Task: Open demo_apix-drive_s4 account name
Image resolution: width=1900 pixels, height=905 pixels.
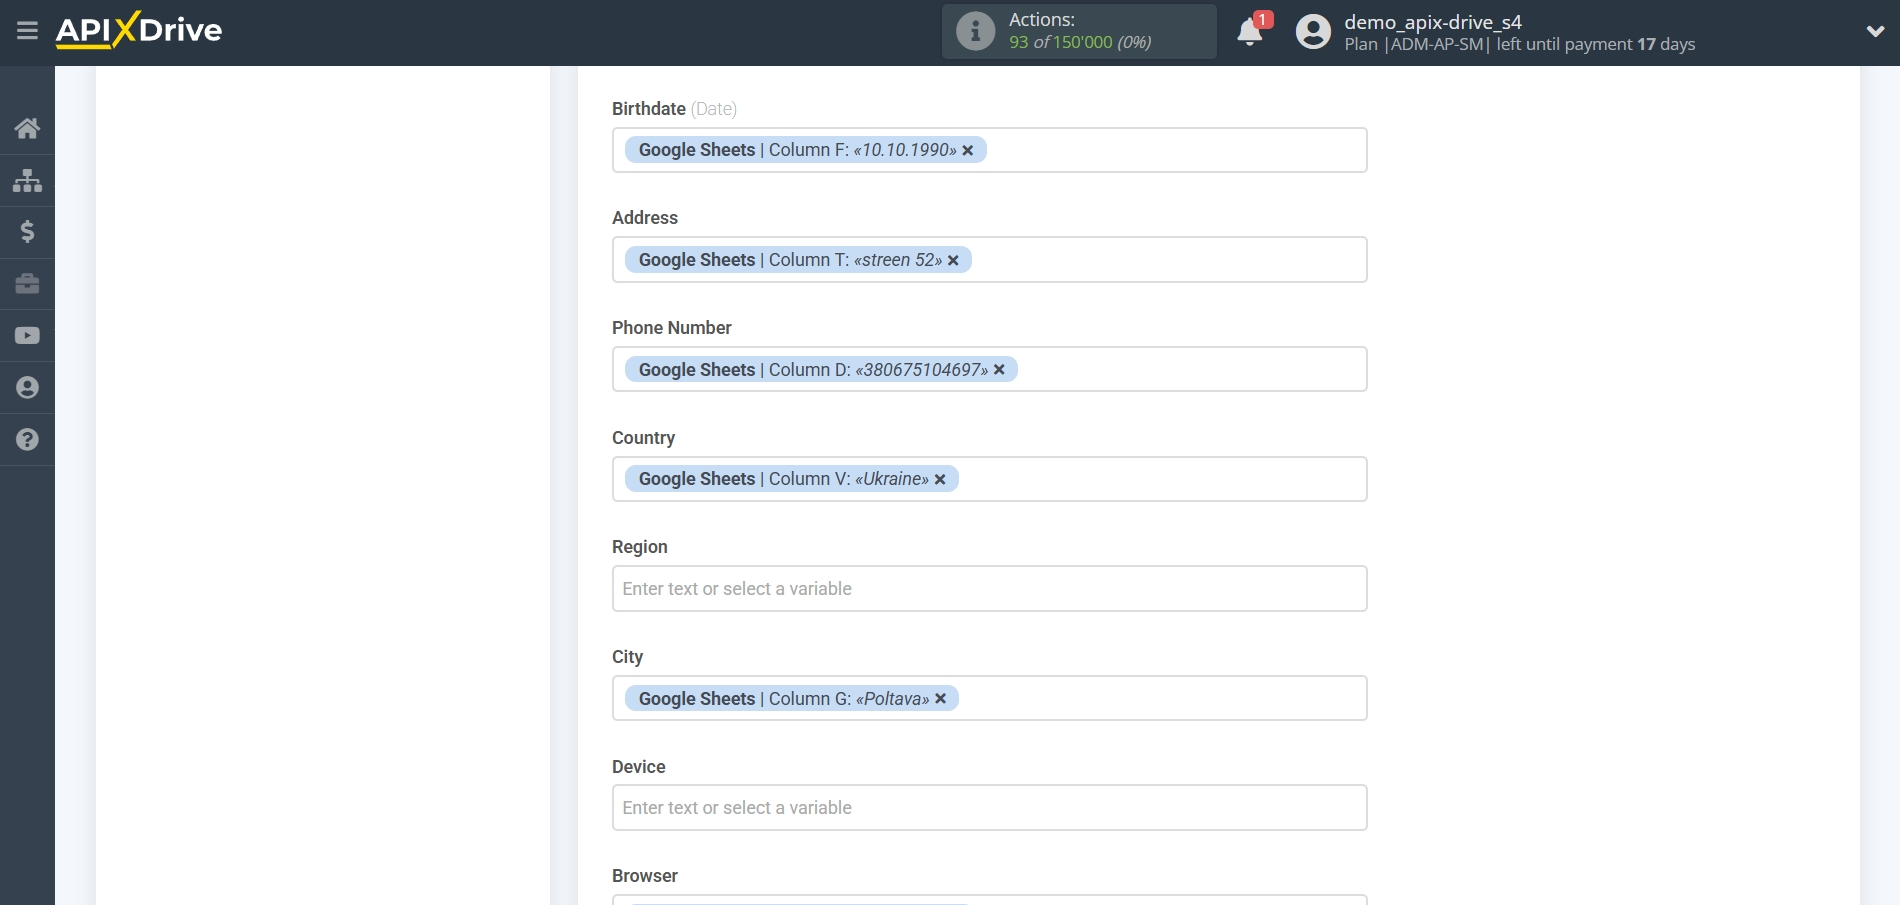Action: [1432, 22]
